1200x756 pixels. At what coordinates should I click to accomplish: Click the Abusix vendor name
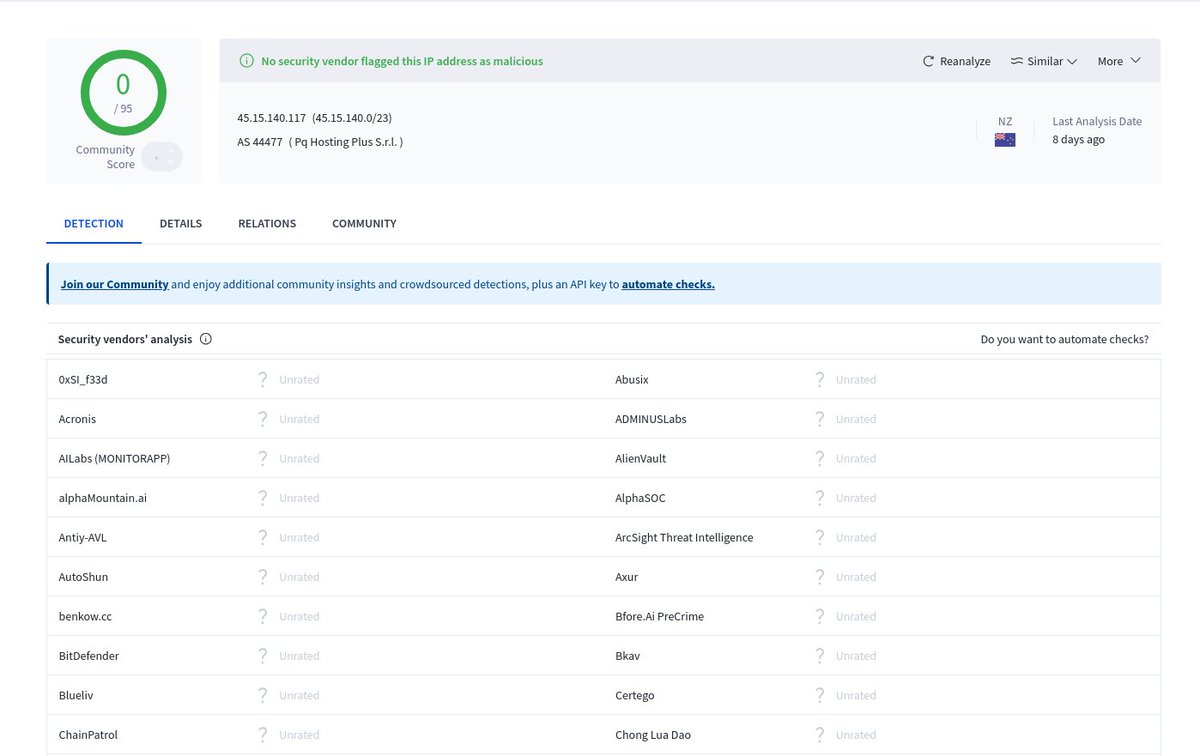pyautogui.click(x=632, y=380)
